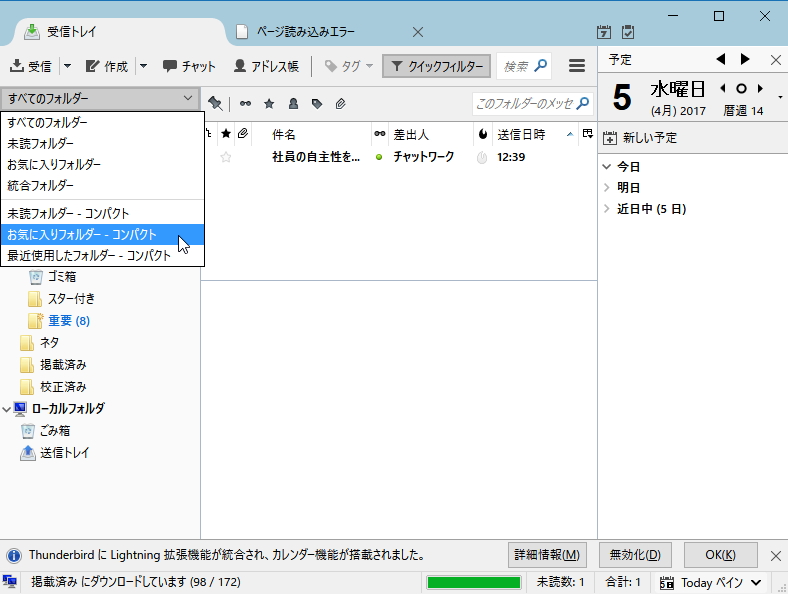Select 統合フォルダー menu entry
The width and height of the screenshot is (788, 594).
coord(103,185)
